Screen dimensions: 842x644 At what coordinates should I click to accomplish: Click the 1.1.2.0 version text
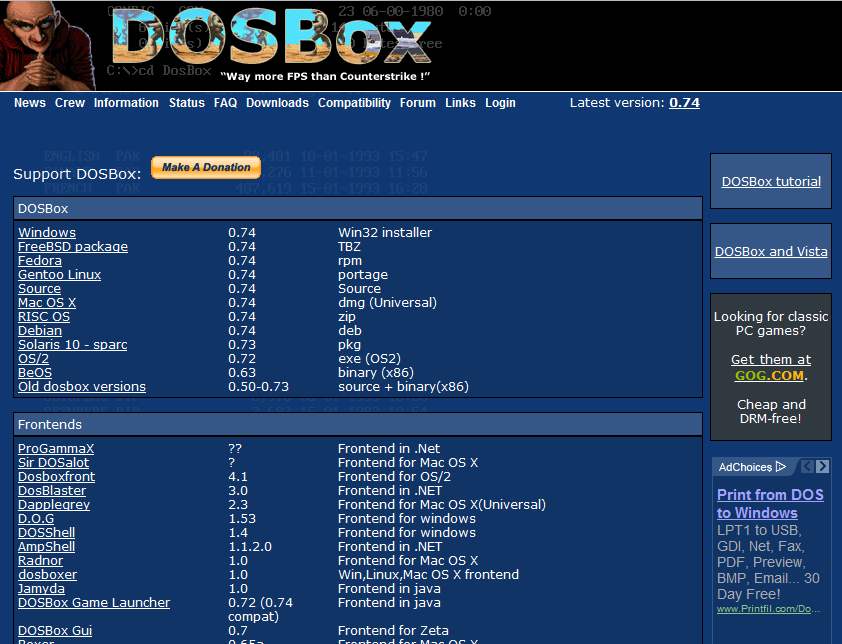(x=250, y=546)
